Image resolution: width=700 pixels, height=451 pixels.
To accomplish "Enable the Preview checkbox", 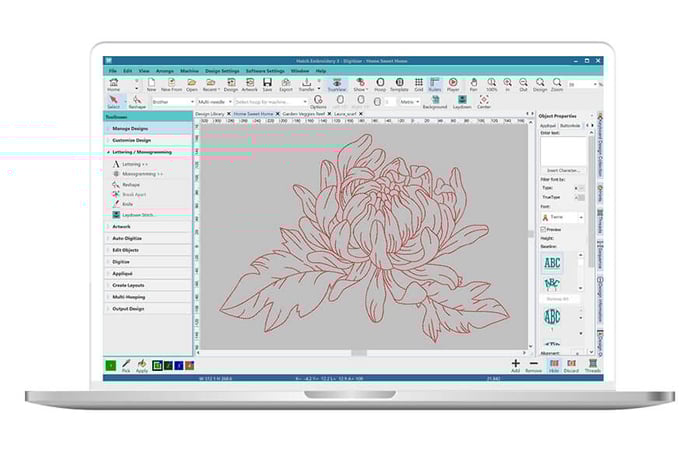I will 544,229.
